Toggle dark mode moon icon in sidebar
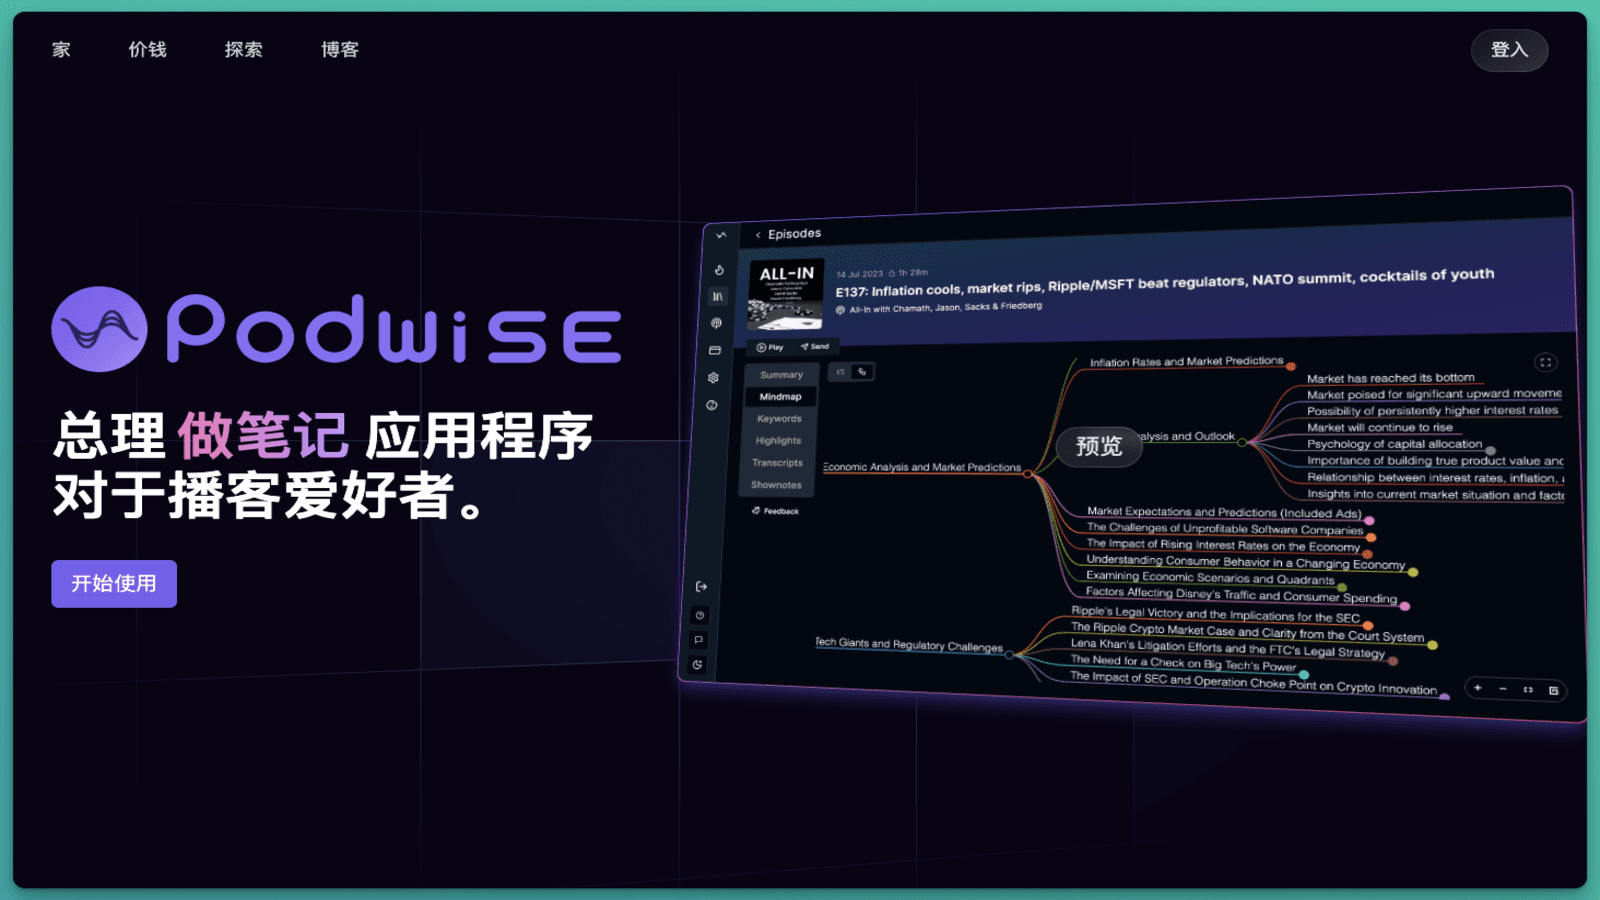The width and height of the screenshot is (1600, 900). 697,665
